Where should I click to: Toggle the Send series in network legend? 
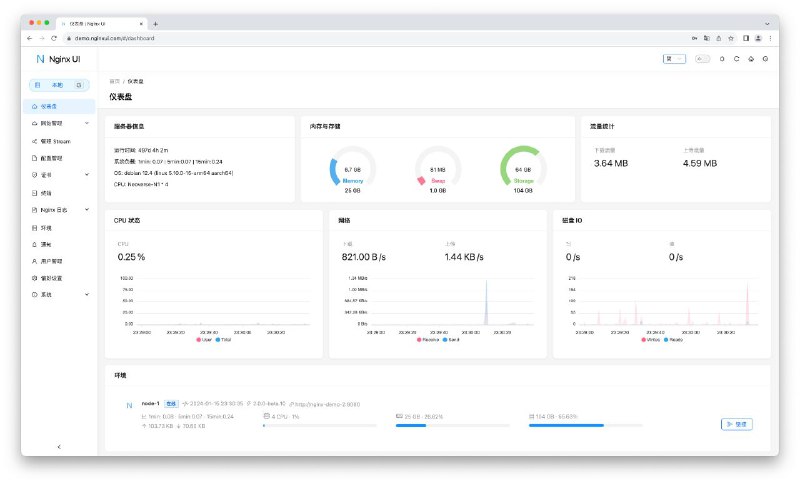pos(451,340)
